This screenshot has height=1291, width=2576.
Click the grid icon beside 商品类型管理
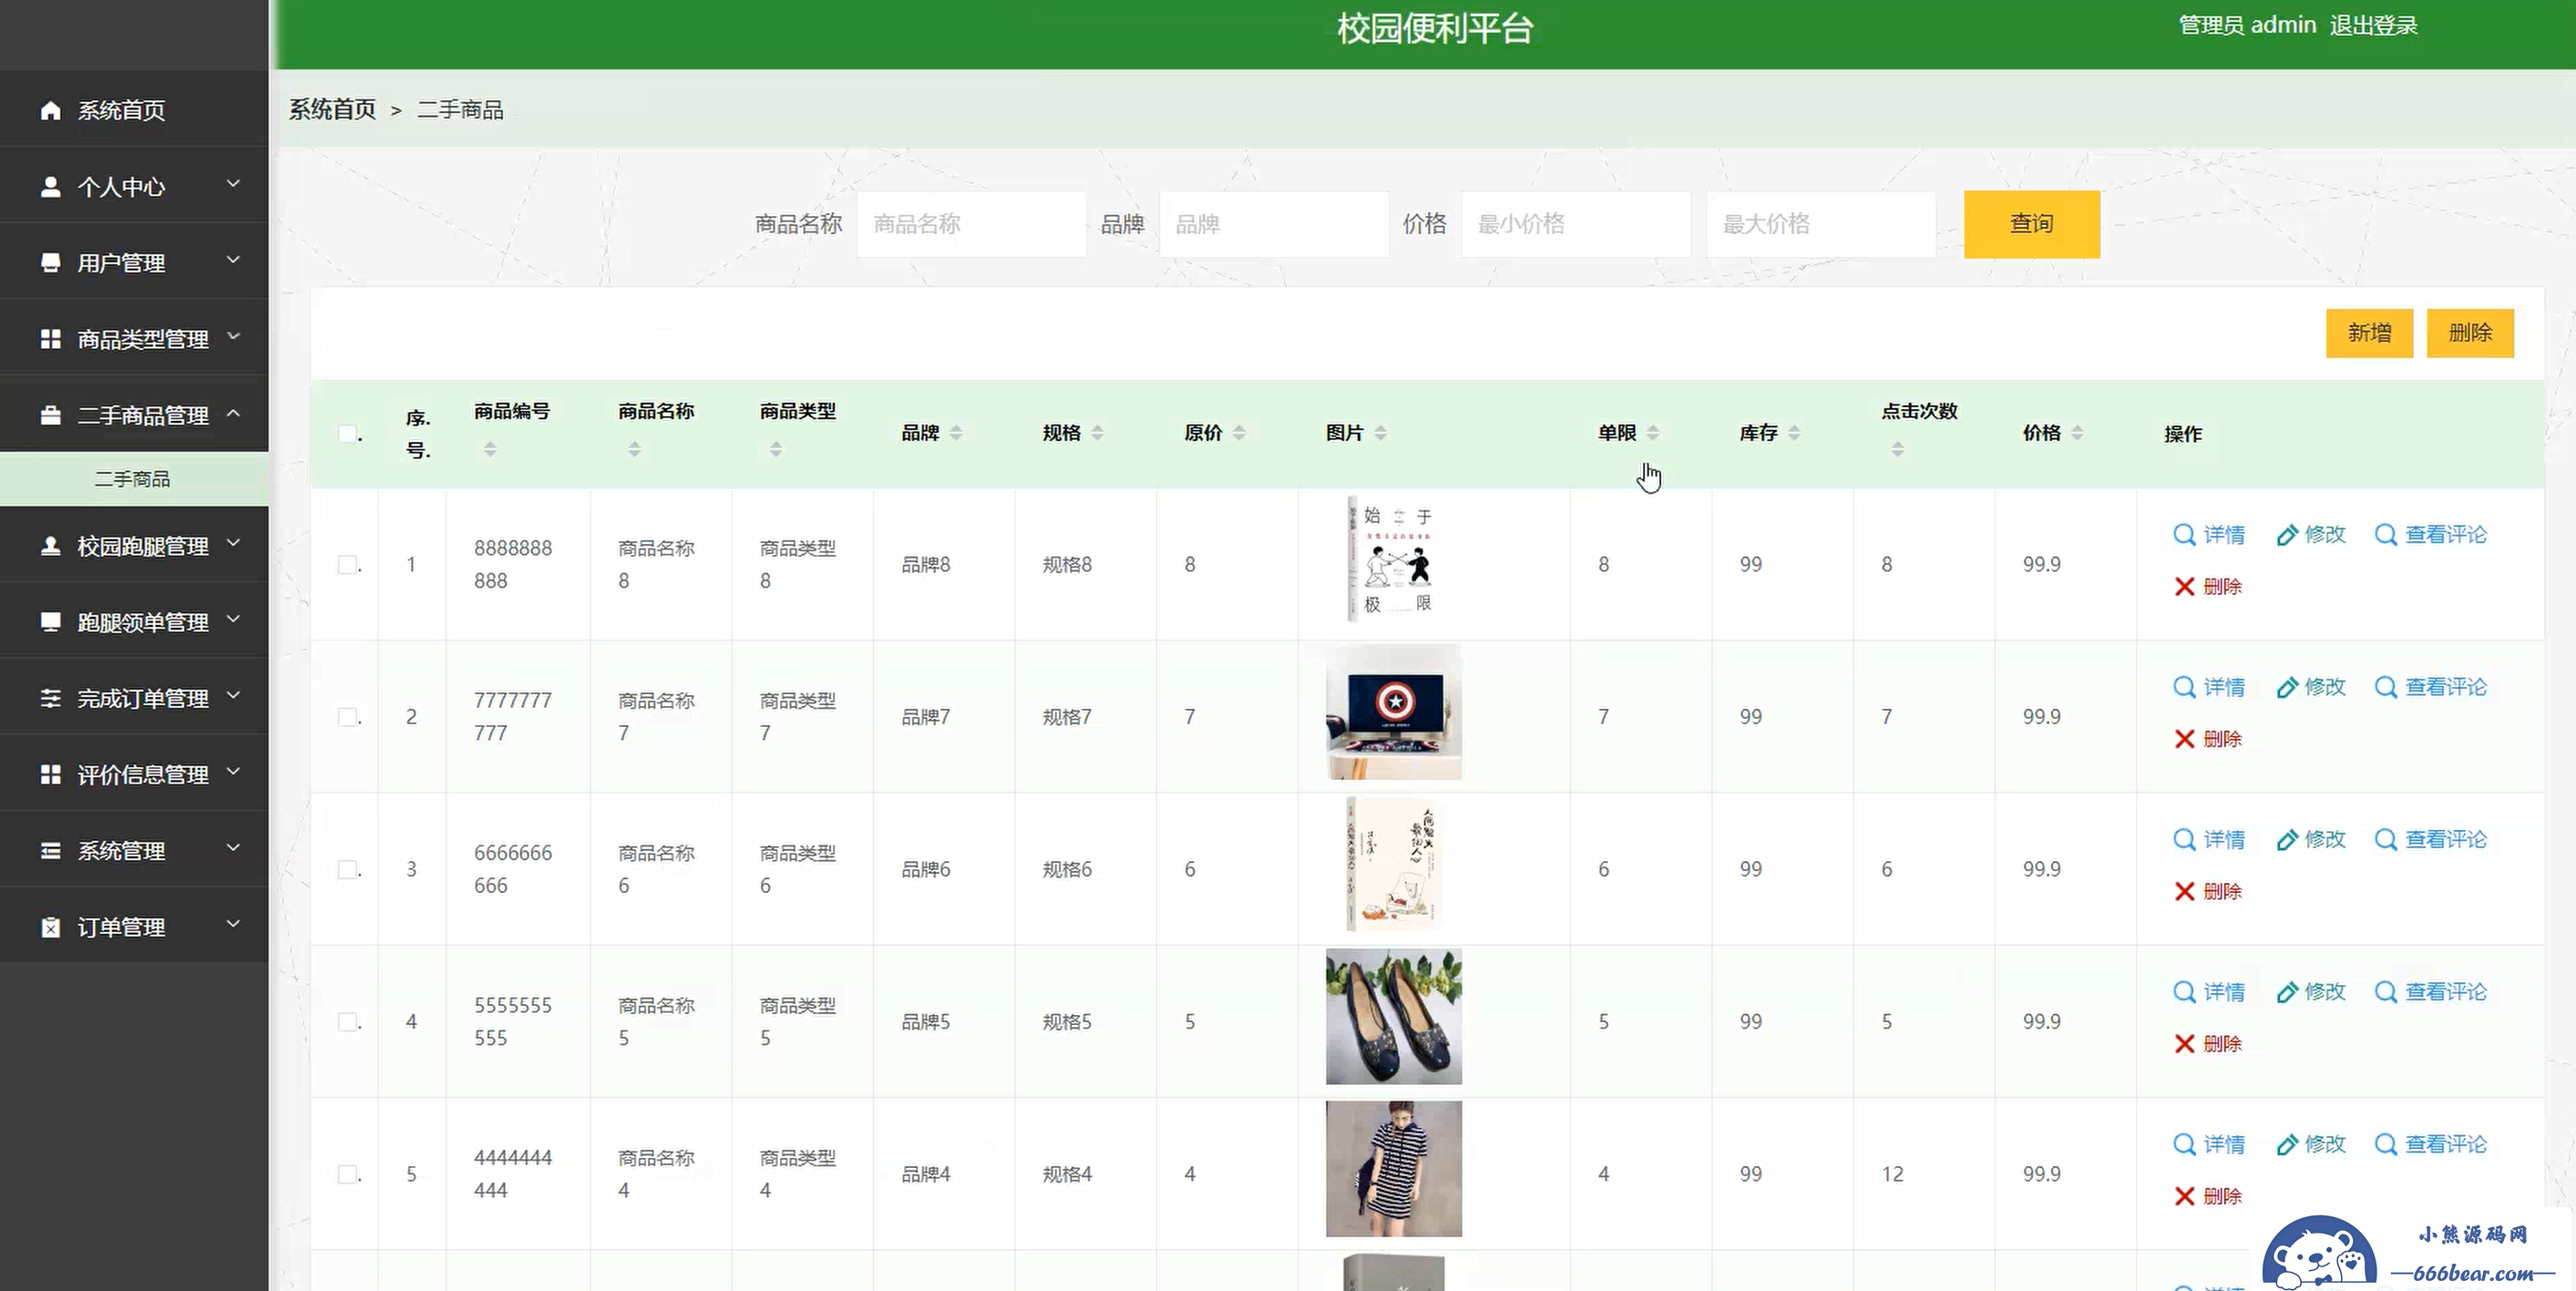click(50, 339)
